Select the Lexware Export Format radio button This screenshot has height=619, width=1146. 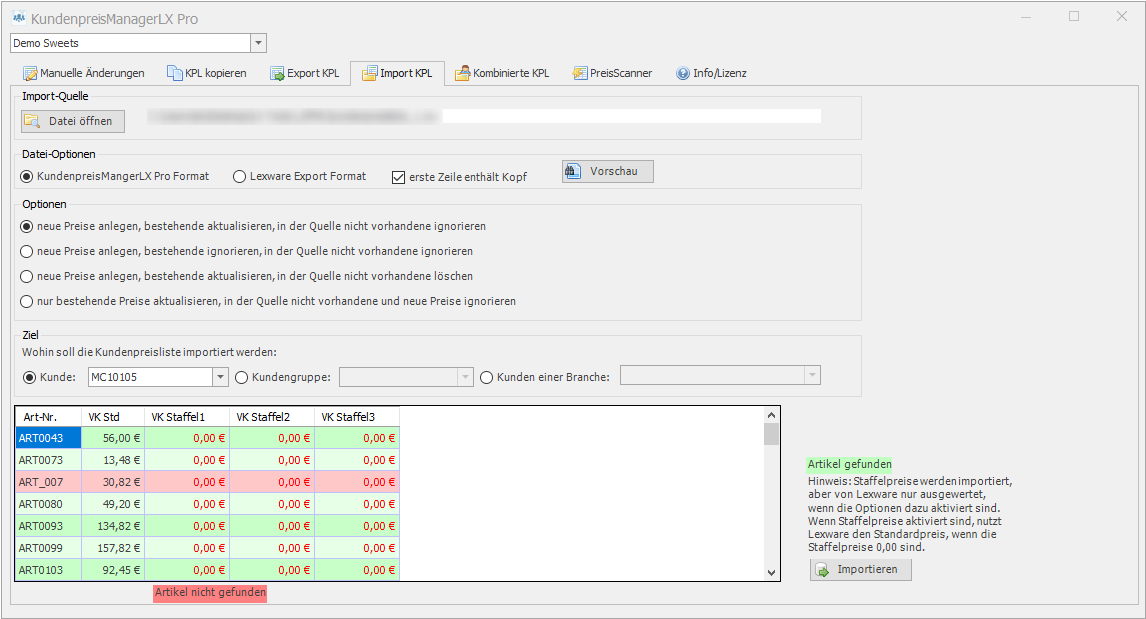coord(239,177)
